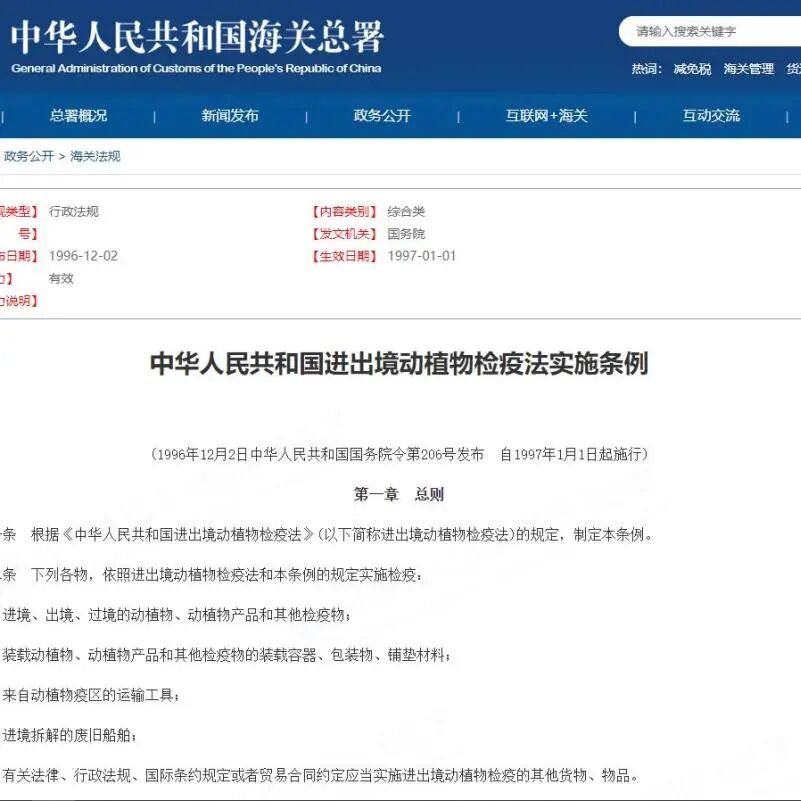Open the 总署概况 navigation menu
Image resolution: width=801 pixels, height=801 pixels.
pyautogui.click(x=78, y=115)
